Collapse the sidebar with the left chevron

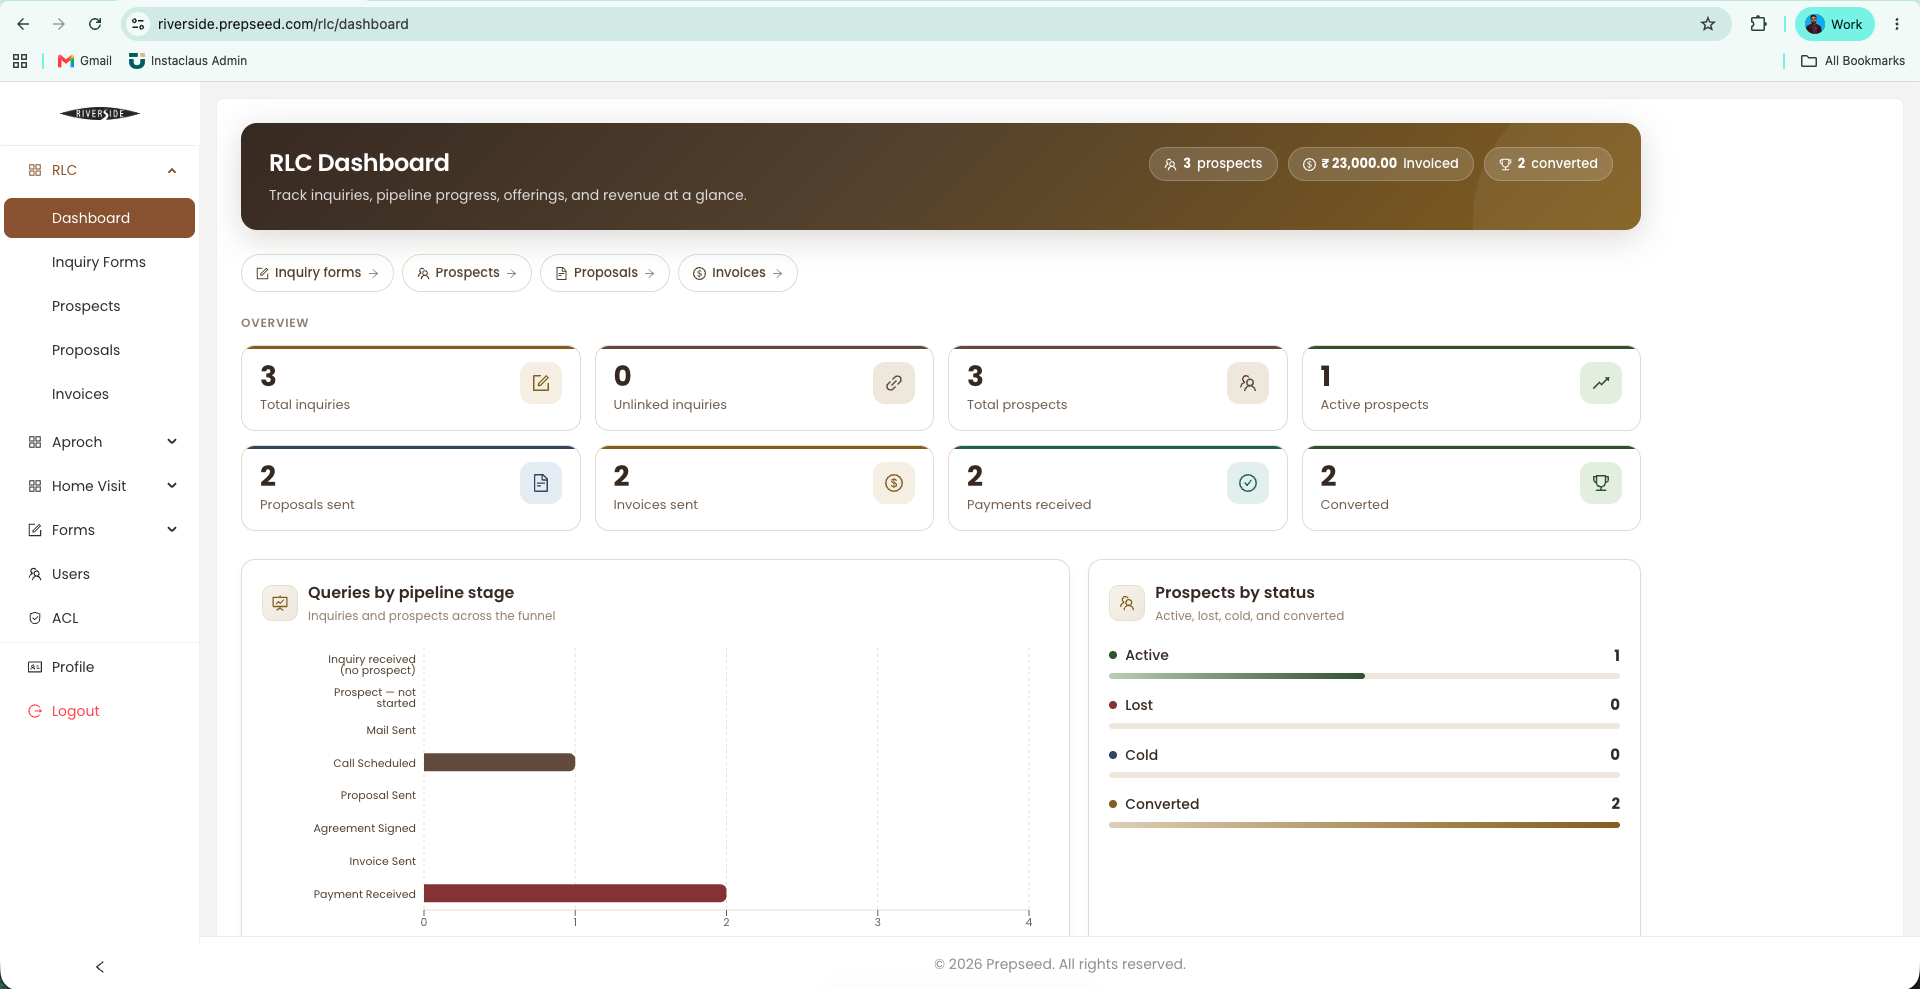[100, 967]
